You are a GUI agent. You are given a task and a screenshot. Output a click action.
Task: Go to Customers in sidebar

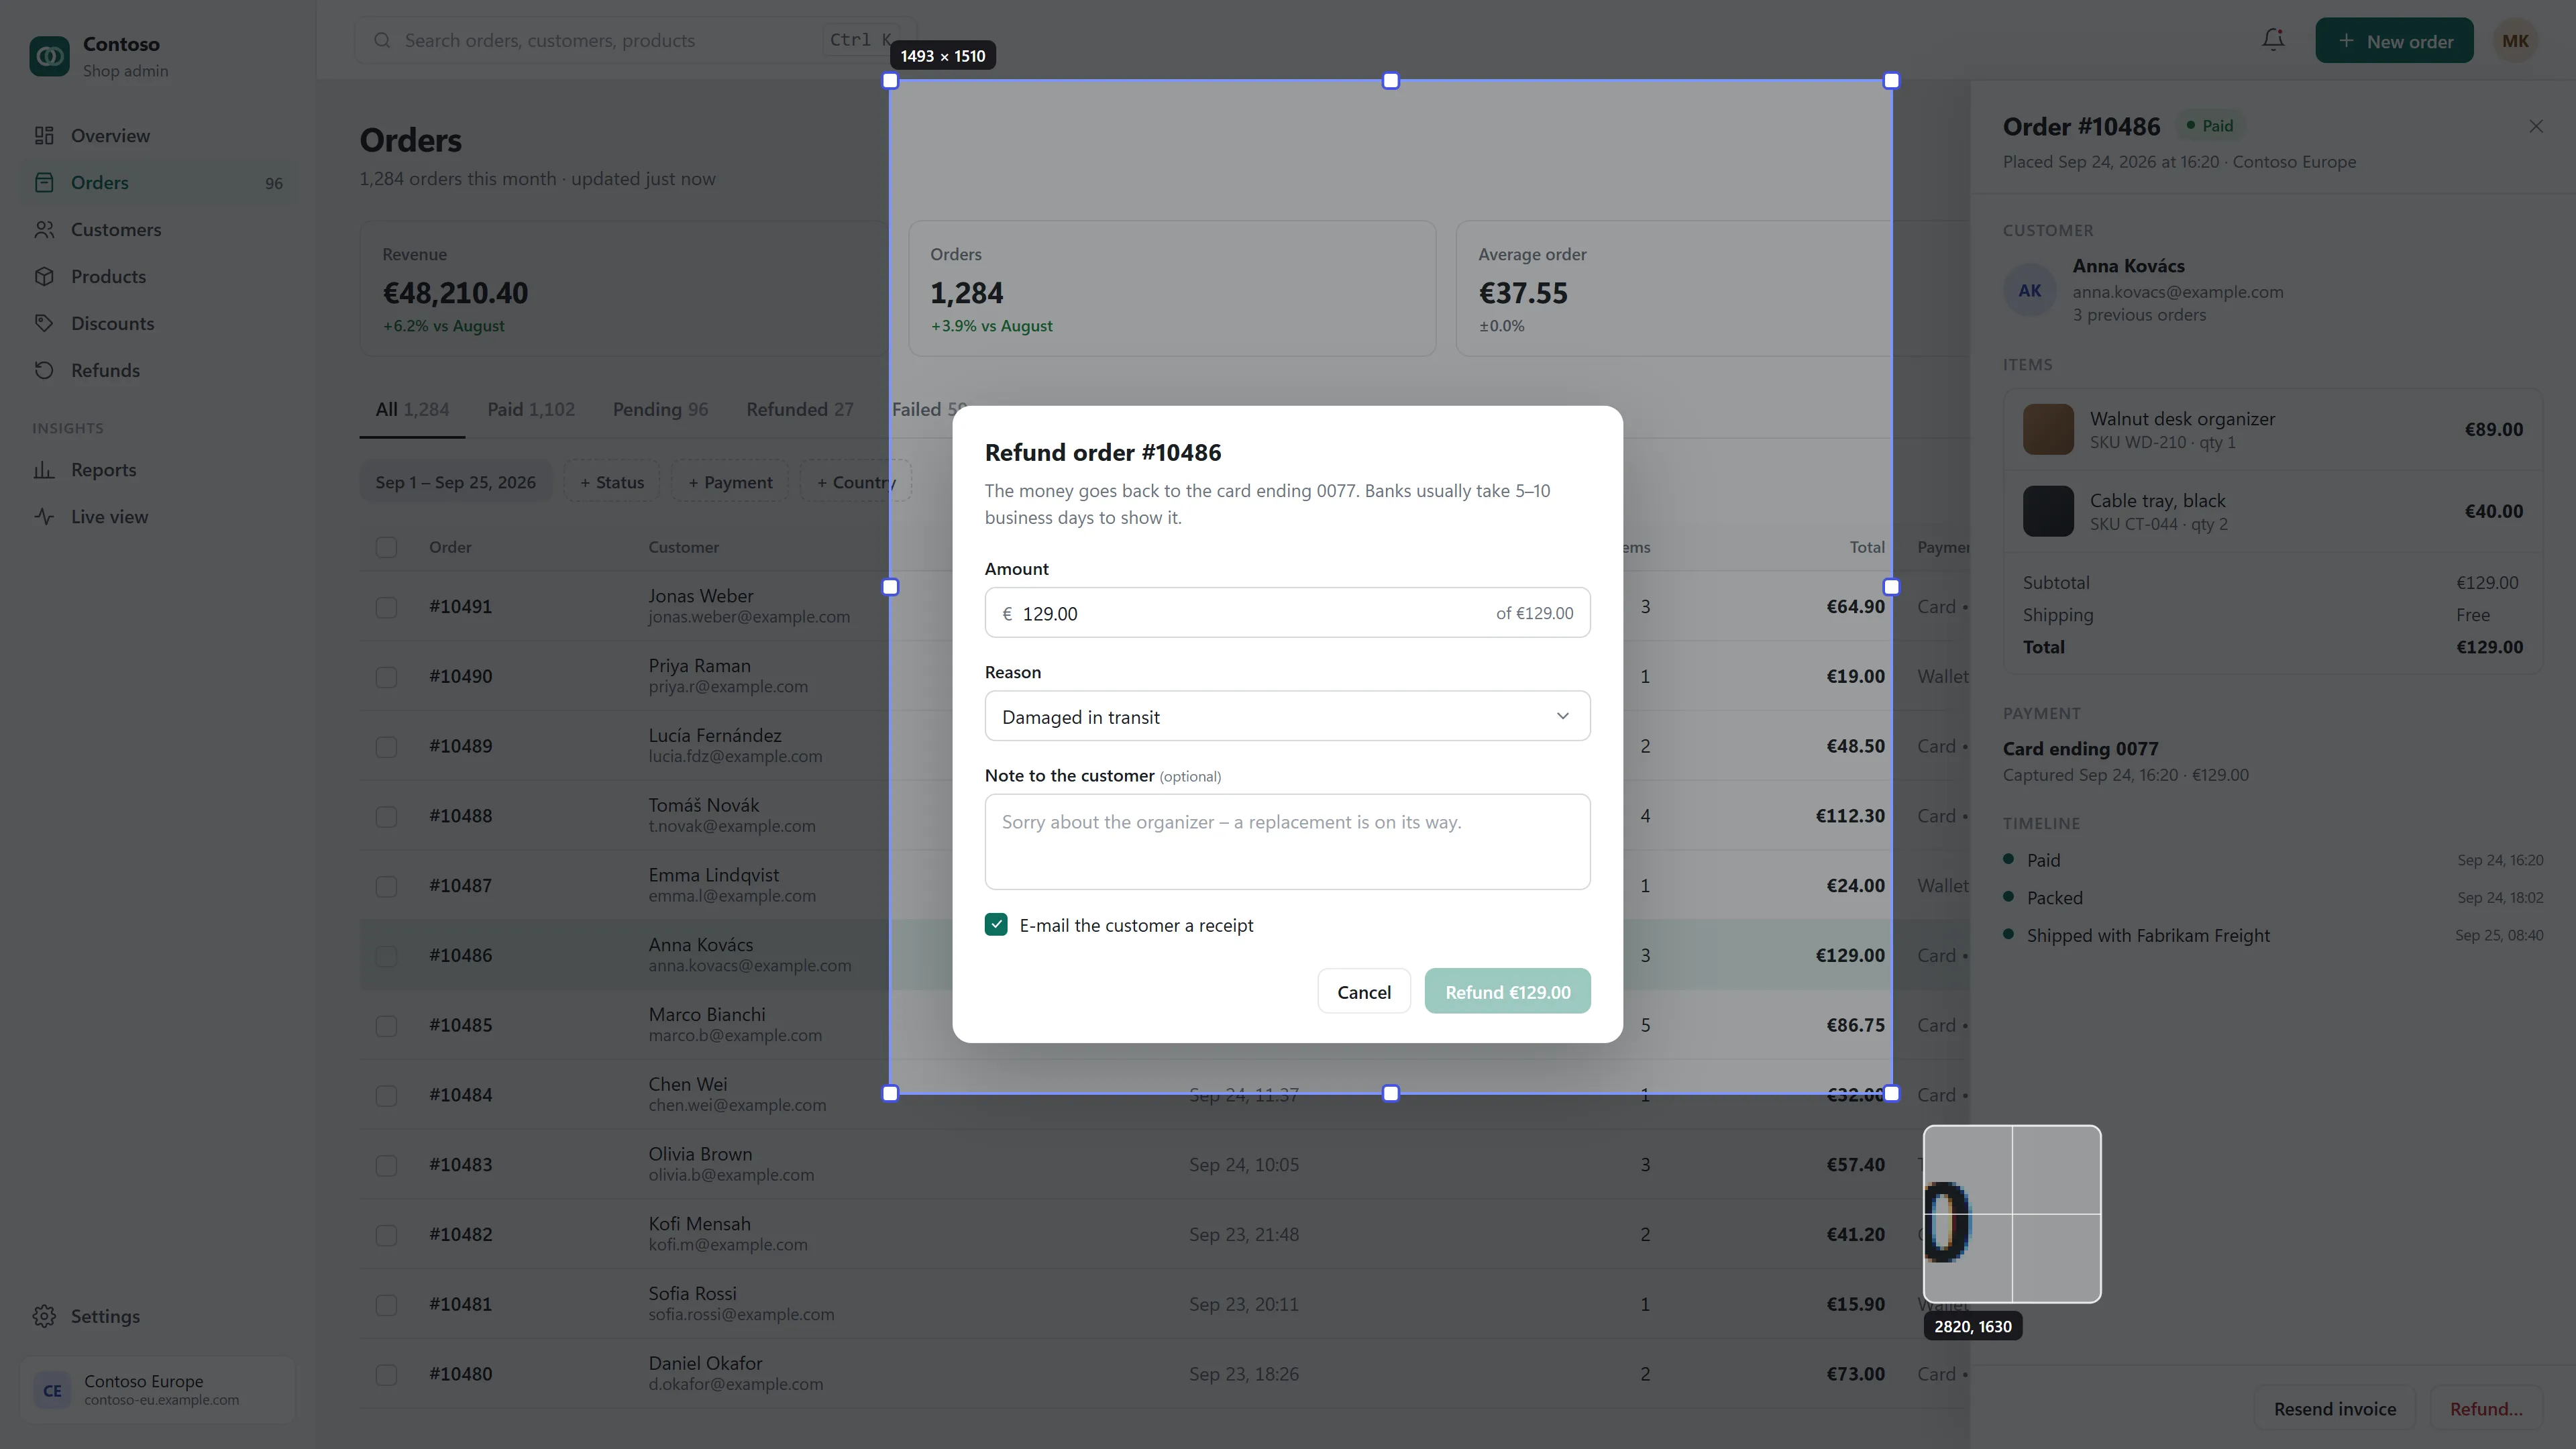tap(158, 229)
